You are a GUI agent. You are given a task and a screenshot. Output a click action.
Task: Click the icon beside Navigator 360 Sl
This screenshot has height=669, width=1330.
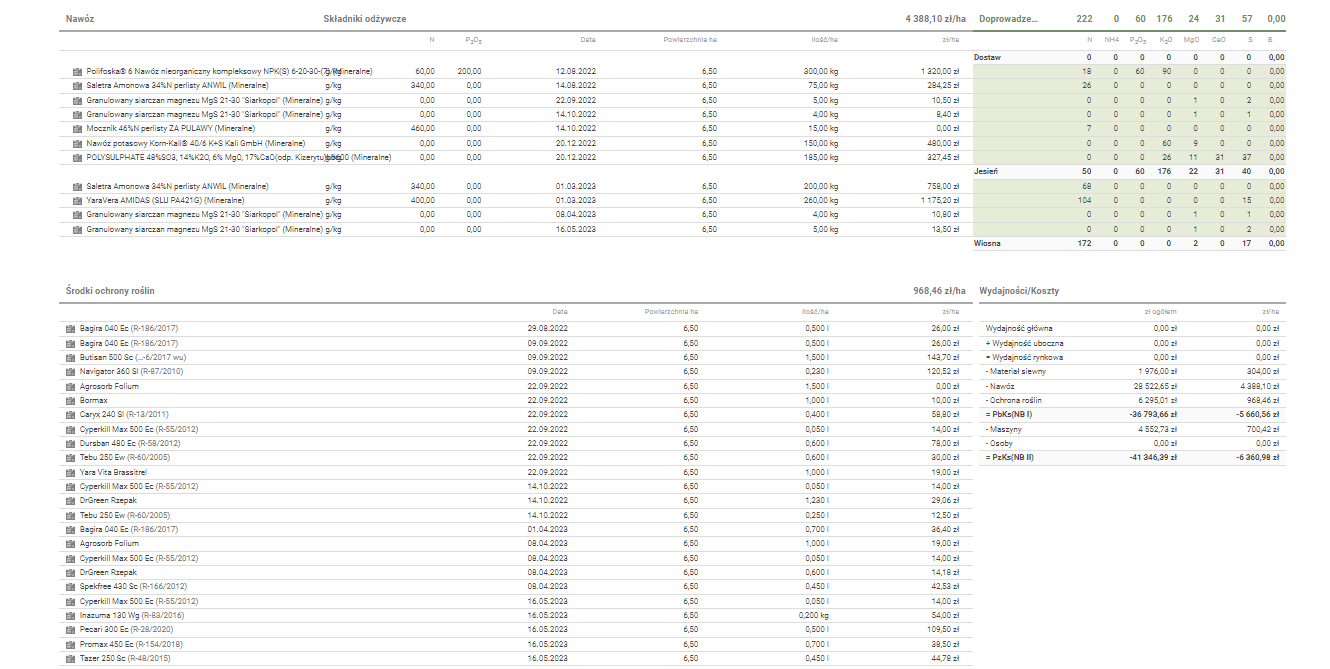(x=70, y=371)
